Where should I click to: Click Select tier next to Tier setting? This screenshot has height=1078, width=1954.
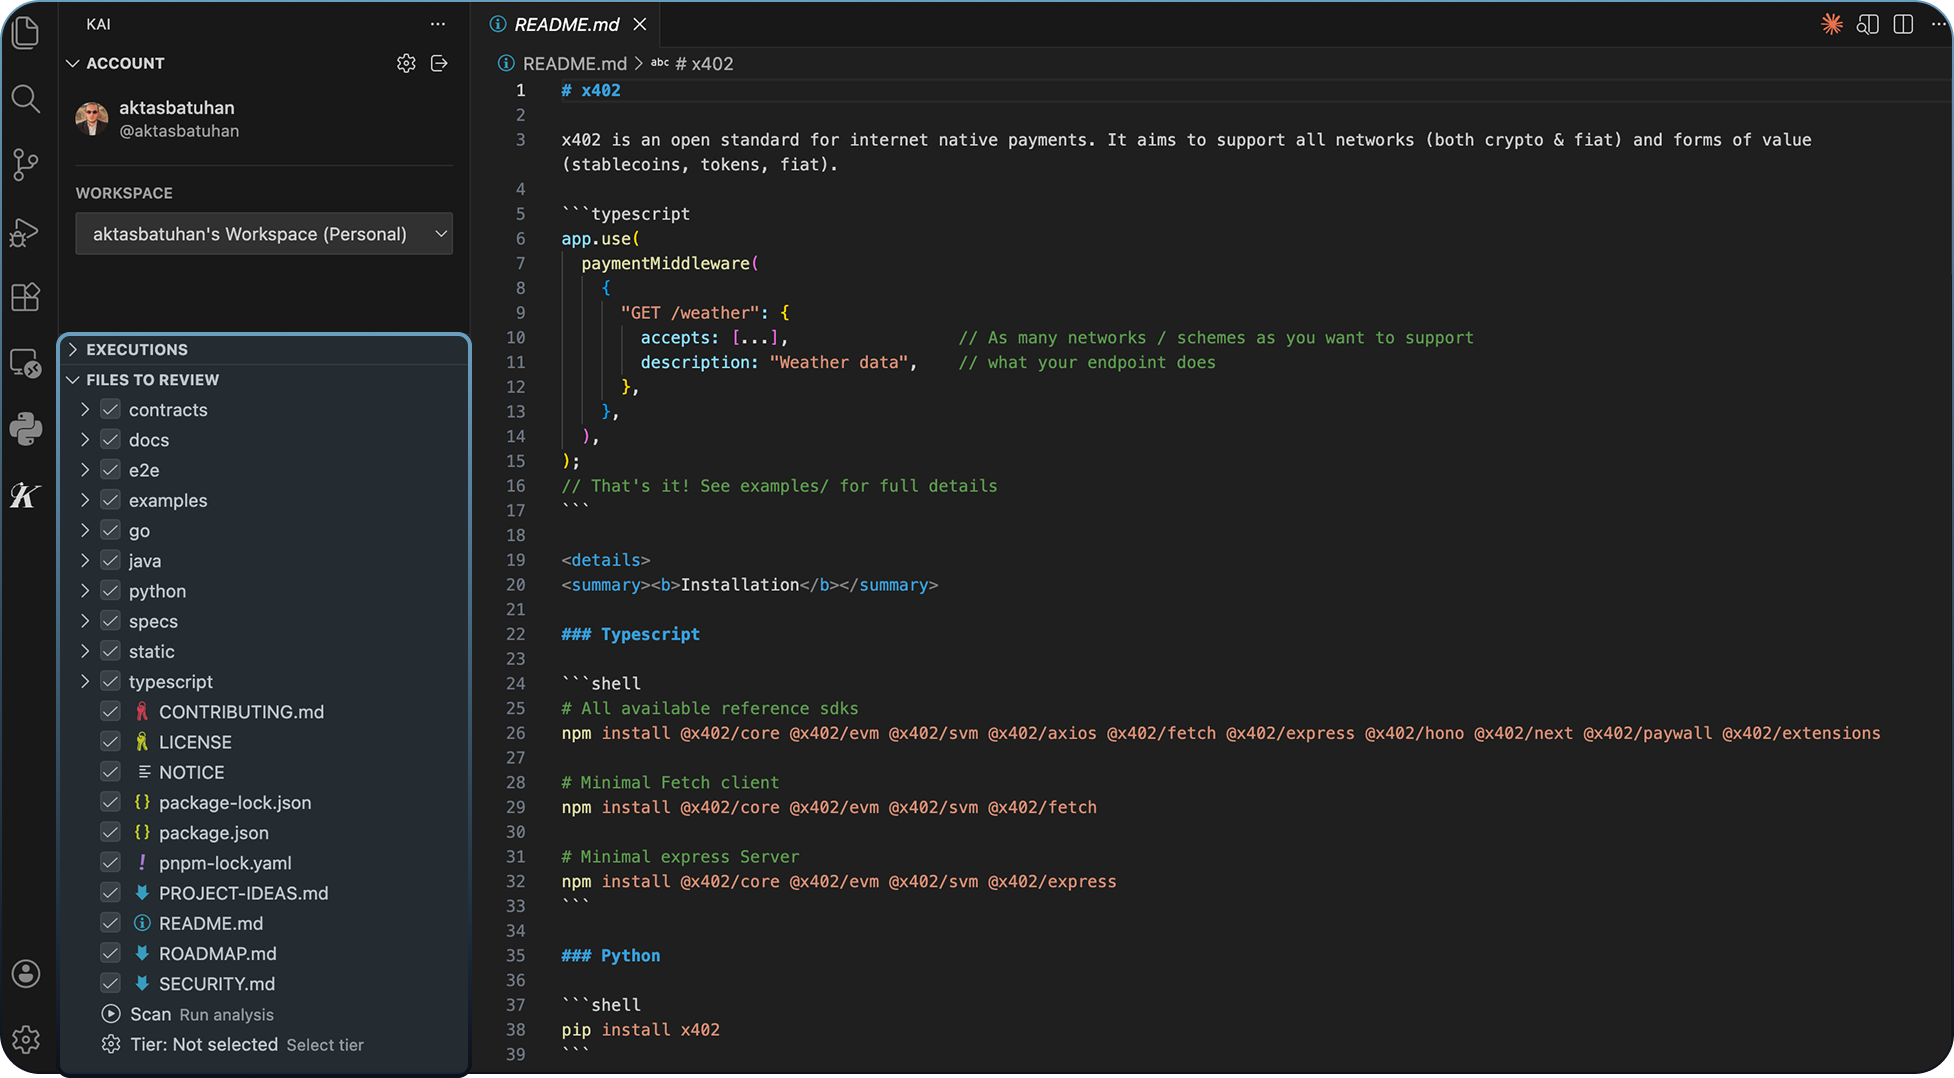point(324,1044)
